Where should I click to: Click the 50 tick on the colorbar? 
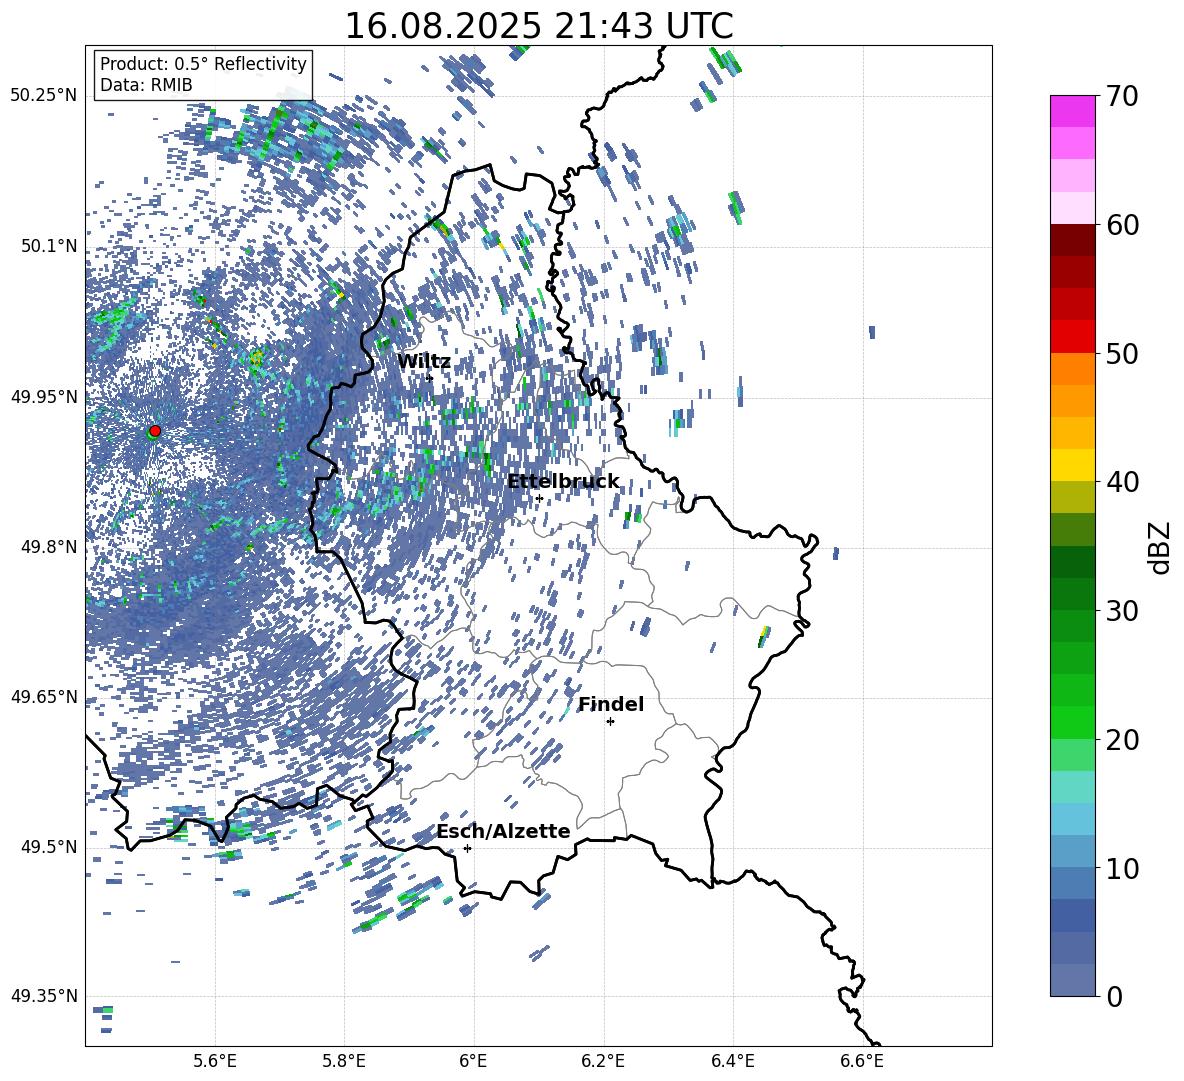click(1121, 353)
